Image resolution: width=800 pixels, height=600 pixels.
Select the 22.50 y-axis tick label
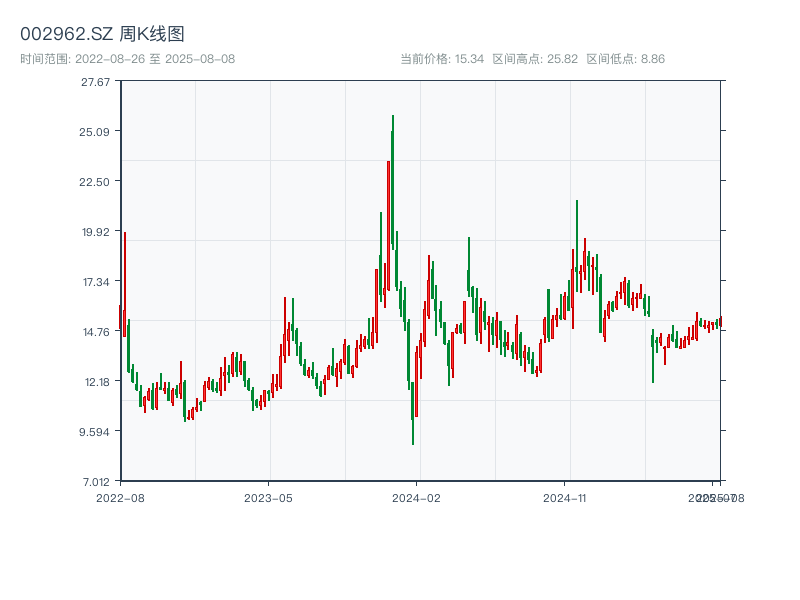[x=96, y=181]
